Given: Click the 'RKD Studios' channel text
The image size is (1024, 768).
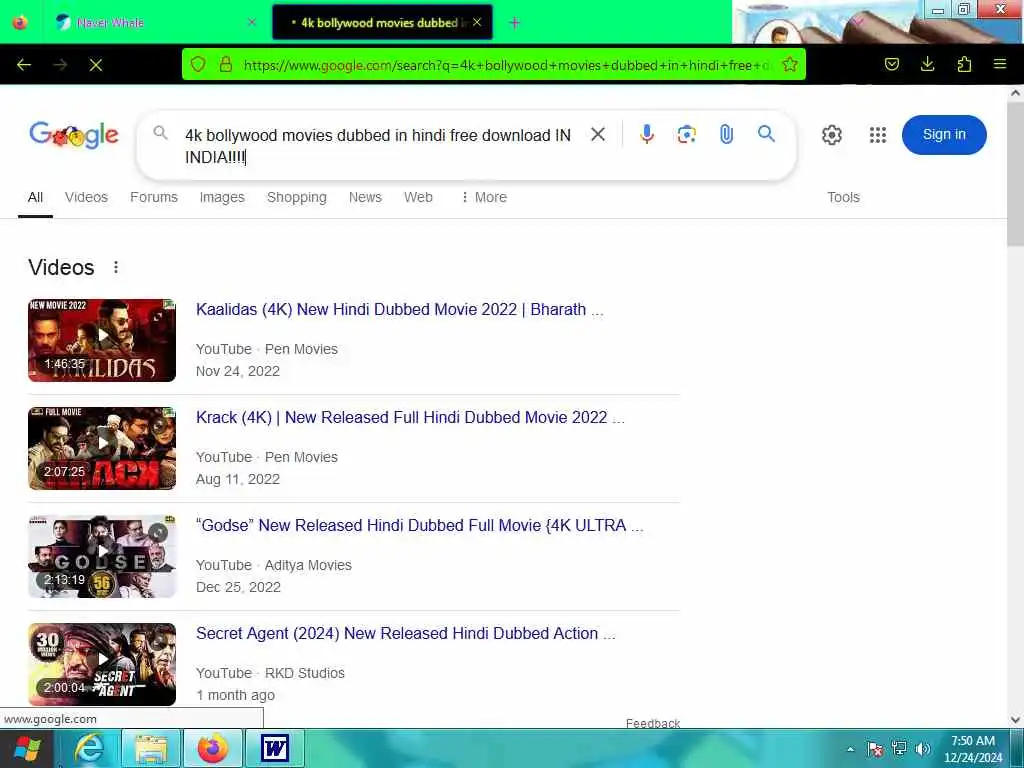Looking at the screenshot, I should [304, 673].
